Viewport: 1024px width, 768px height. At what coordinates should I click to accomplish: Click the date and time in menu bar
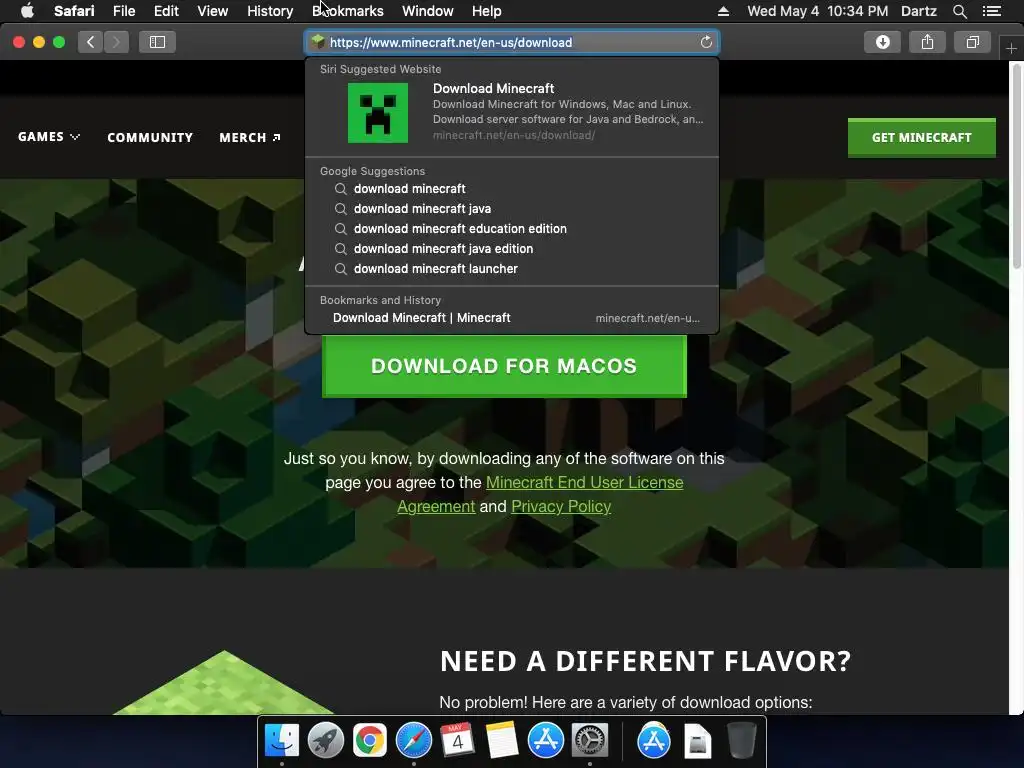coord(818,11)
